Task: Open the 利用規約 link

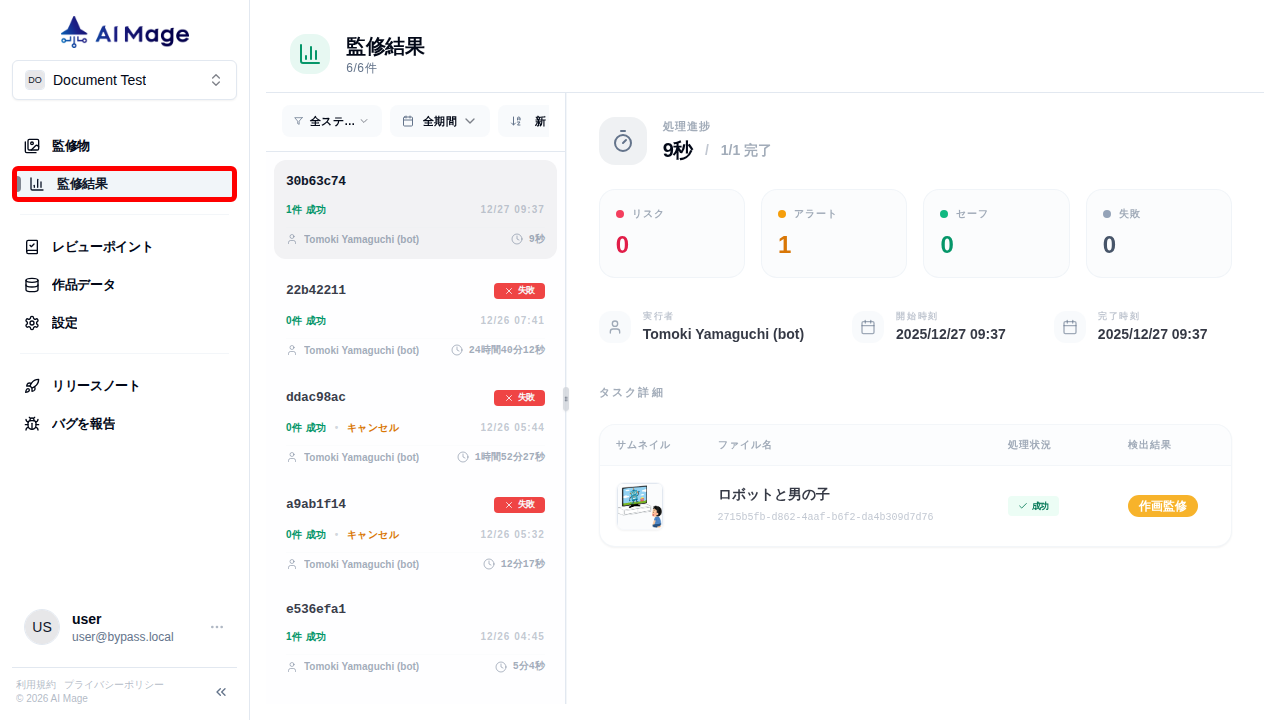Action: pyautogui.click(x=36, y=684)
